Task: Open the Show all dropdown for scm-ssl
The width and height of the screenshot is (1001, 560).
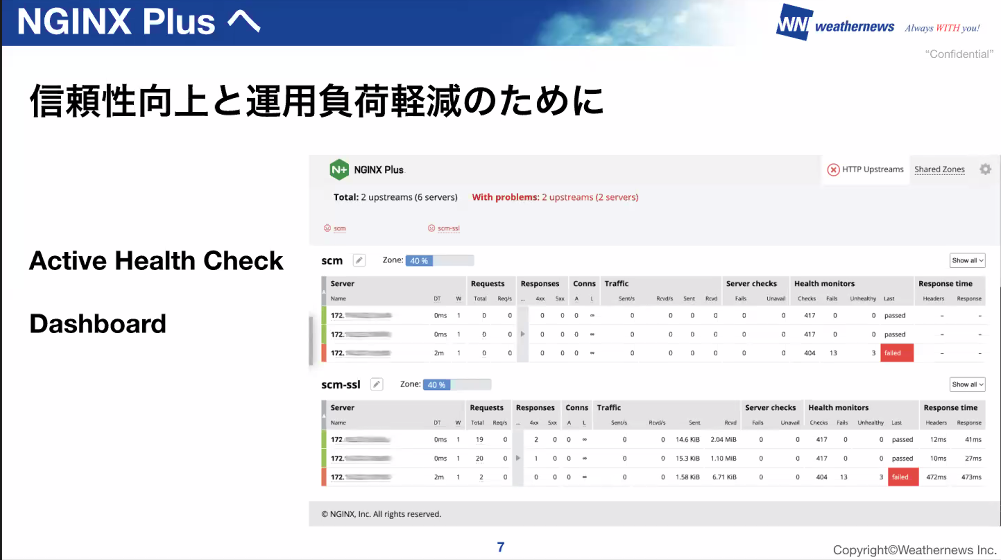Action: click(x=967, y=384)
